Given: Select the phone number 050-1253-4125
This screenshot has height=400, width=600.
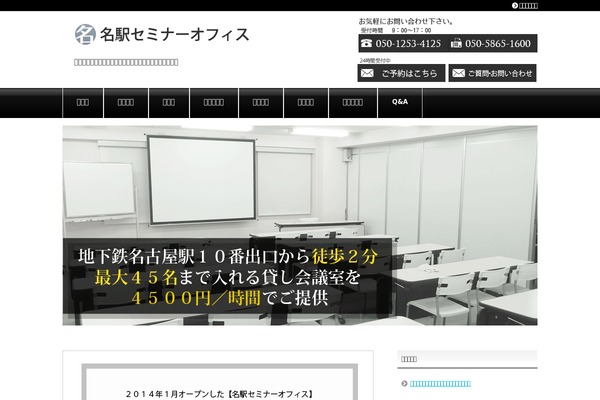Looking at the screenshot, I should (x=408, y=44).
